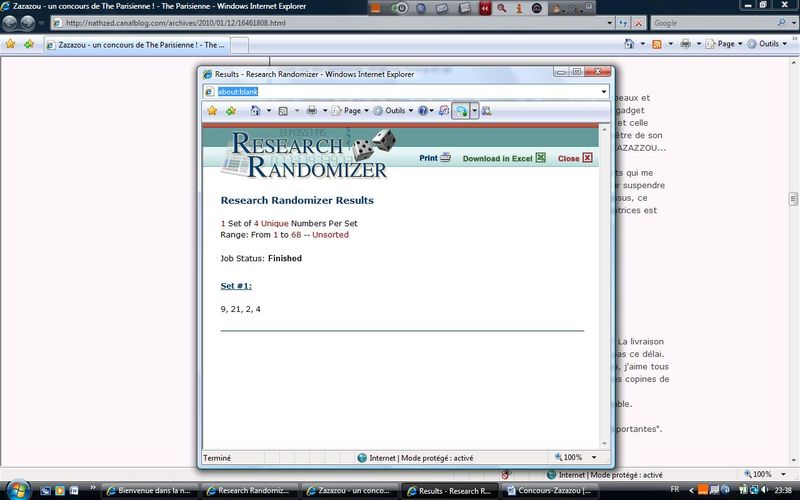Click the Home icon in the popup toolbar
The height and width of the screenshot is (500, 800).
pyautogui.click(x=256, y=111)
